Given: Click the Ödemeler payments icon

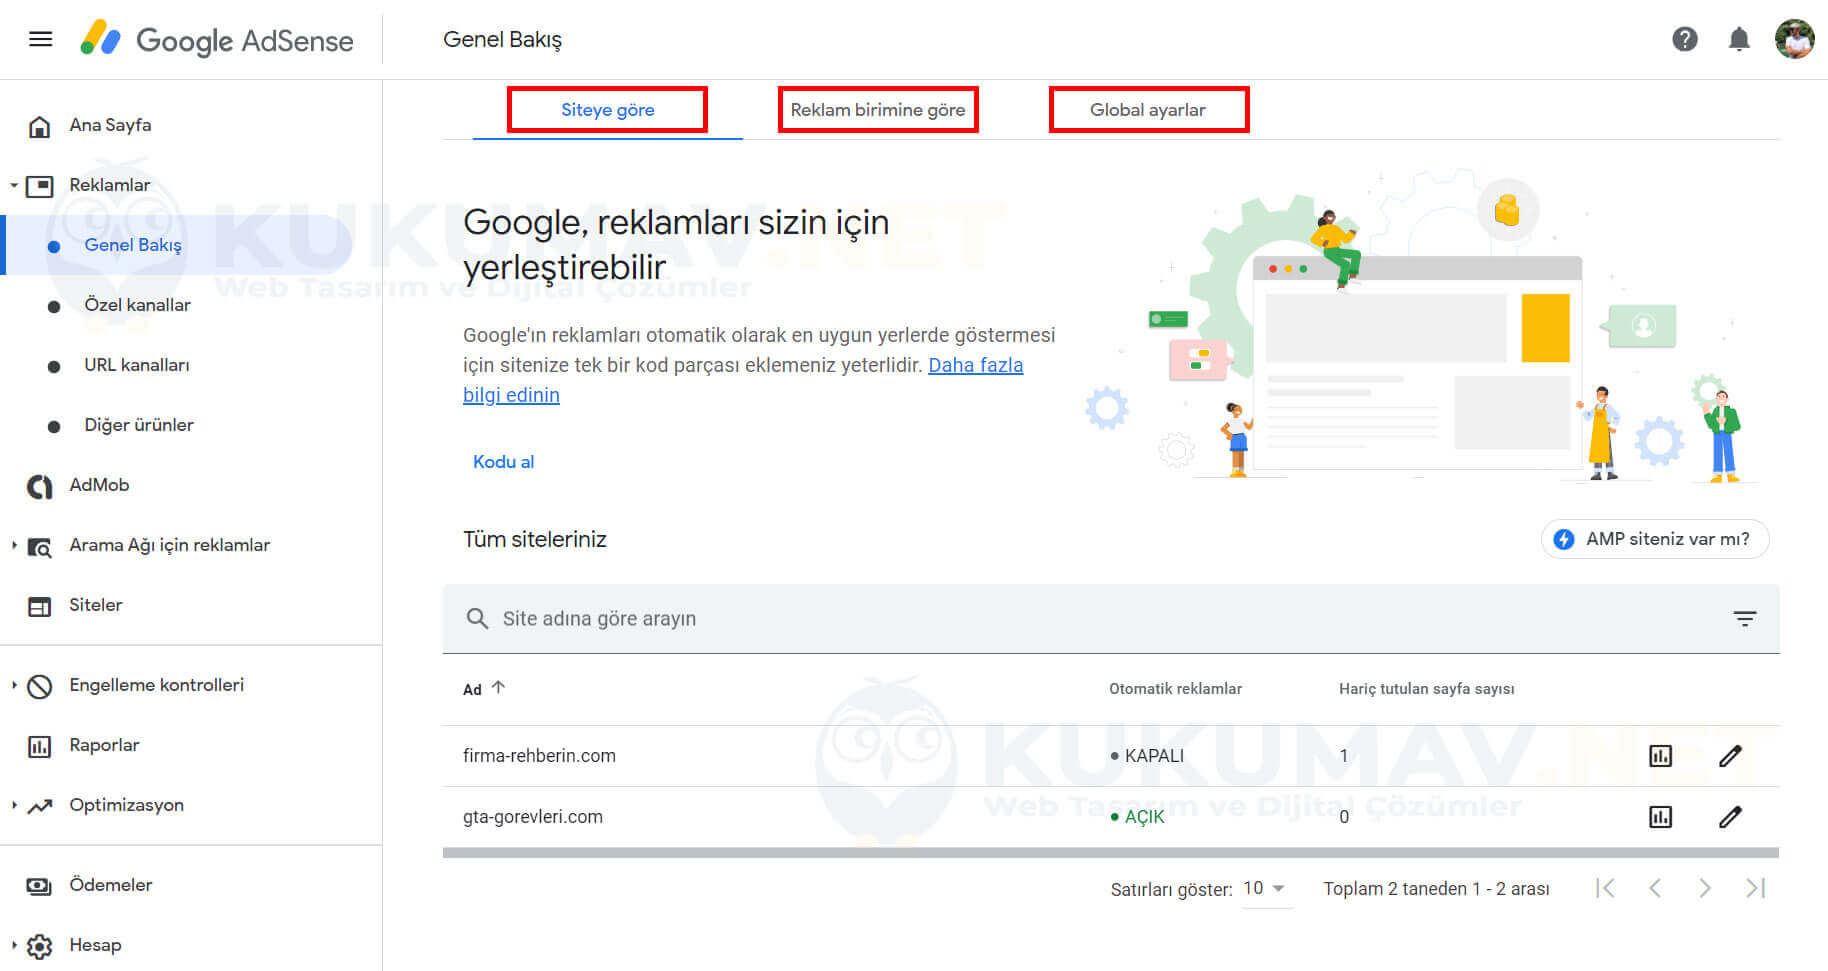Looking at the screenshot, I should tap(39, 887).
